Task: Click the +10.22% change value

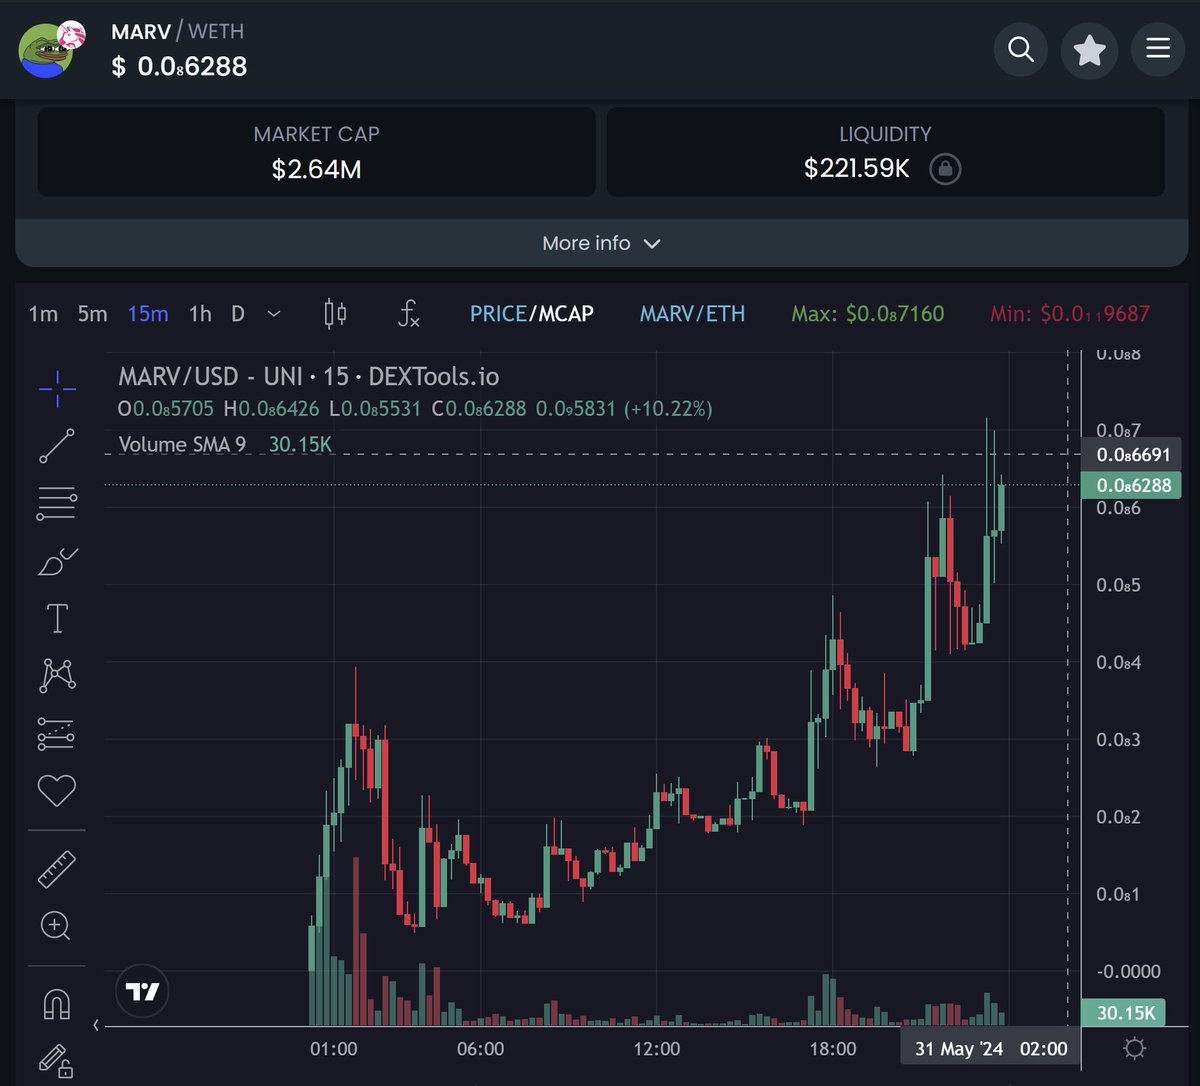Action: (x=667, y=409)
